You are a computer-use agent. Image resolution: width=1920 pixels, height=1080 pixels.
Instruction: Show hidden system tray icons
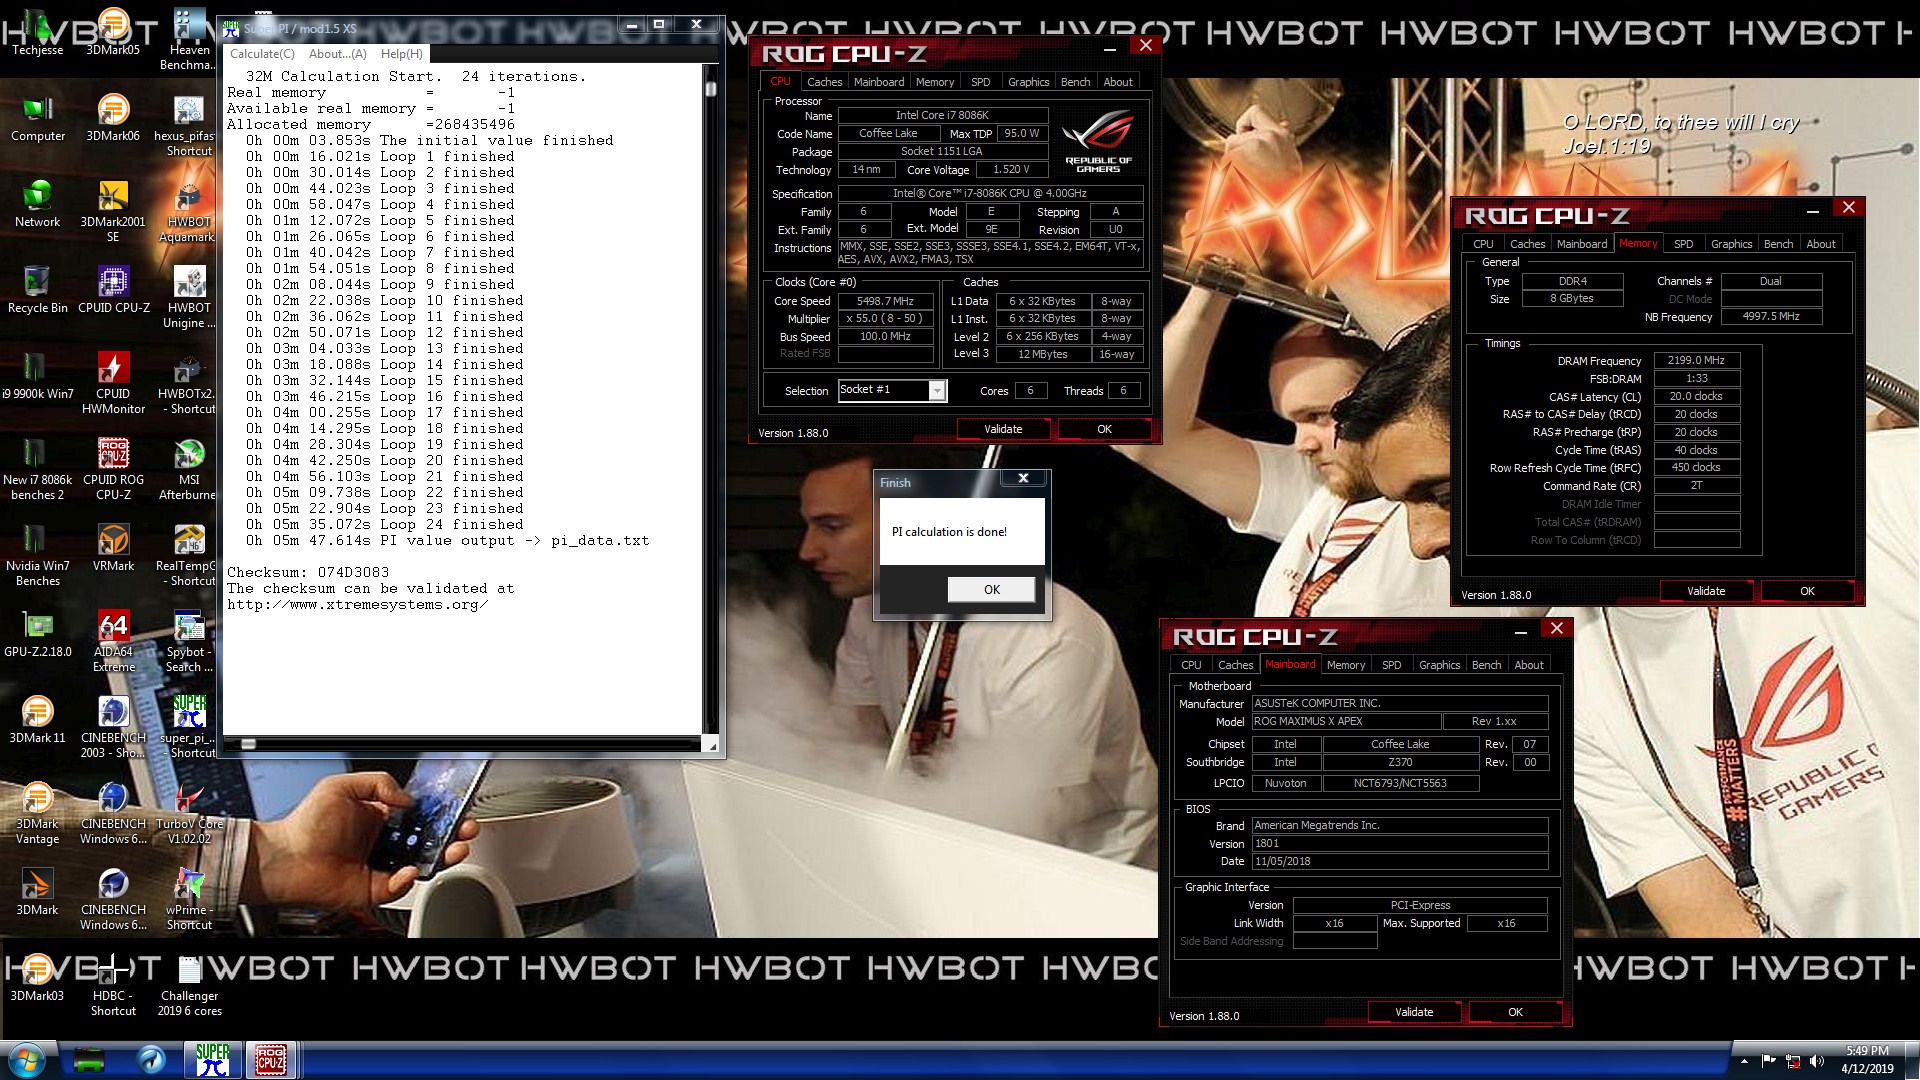pyautogui.click(x=1743, y=1061)
